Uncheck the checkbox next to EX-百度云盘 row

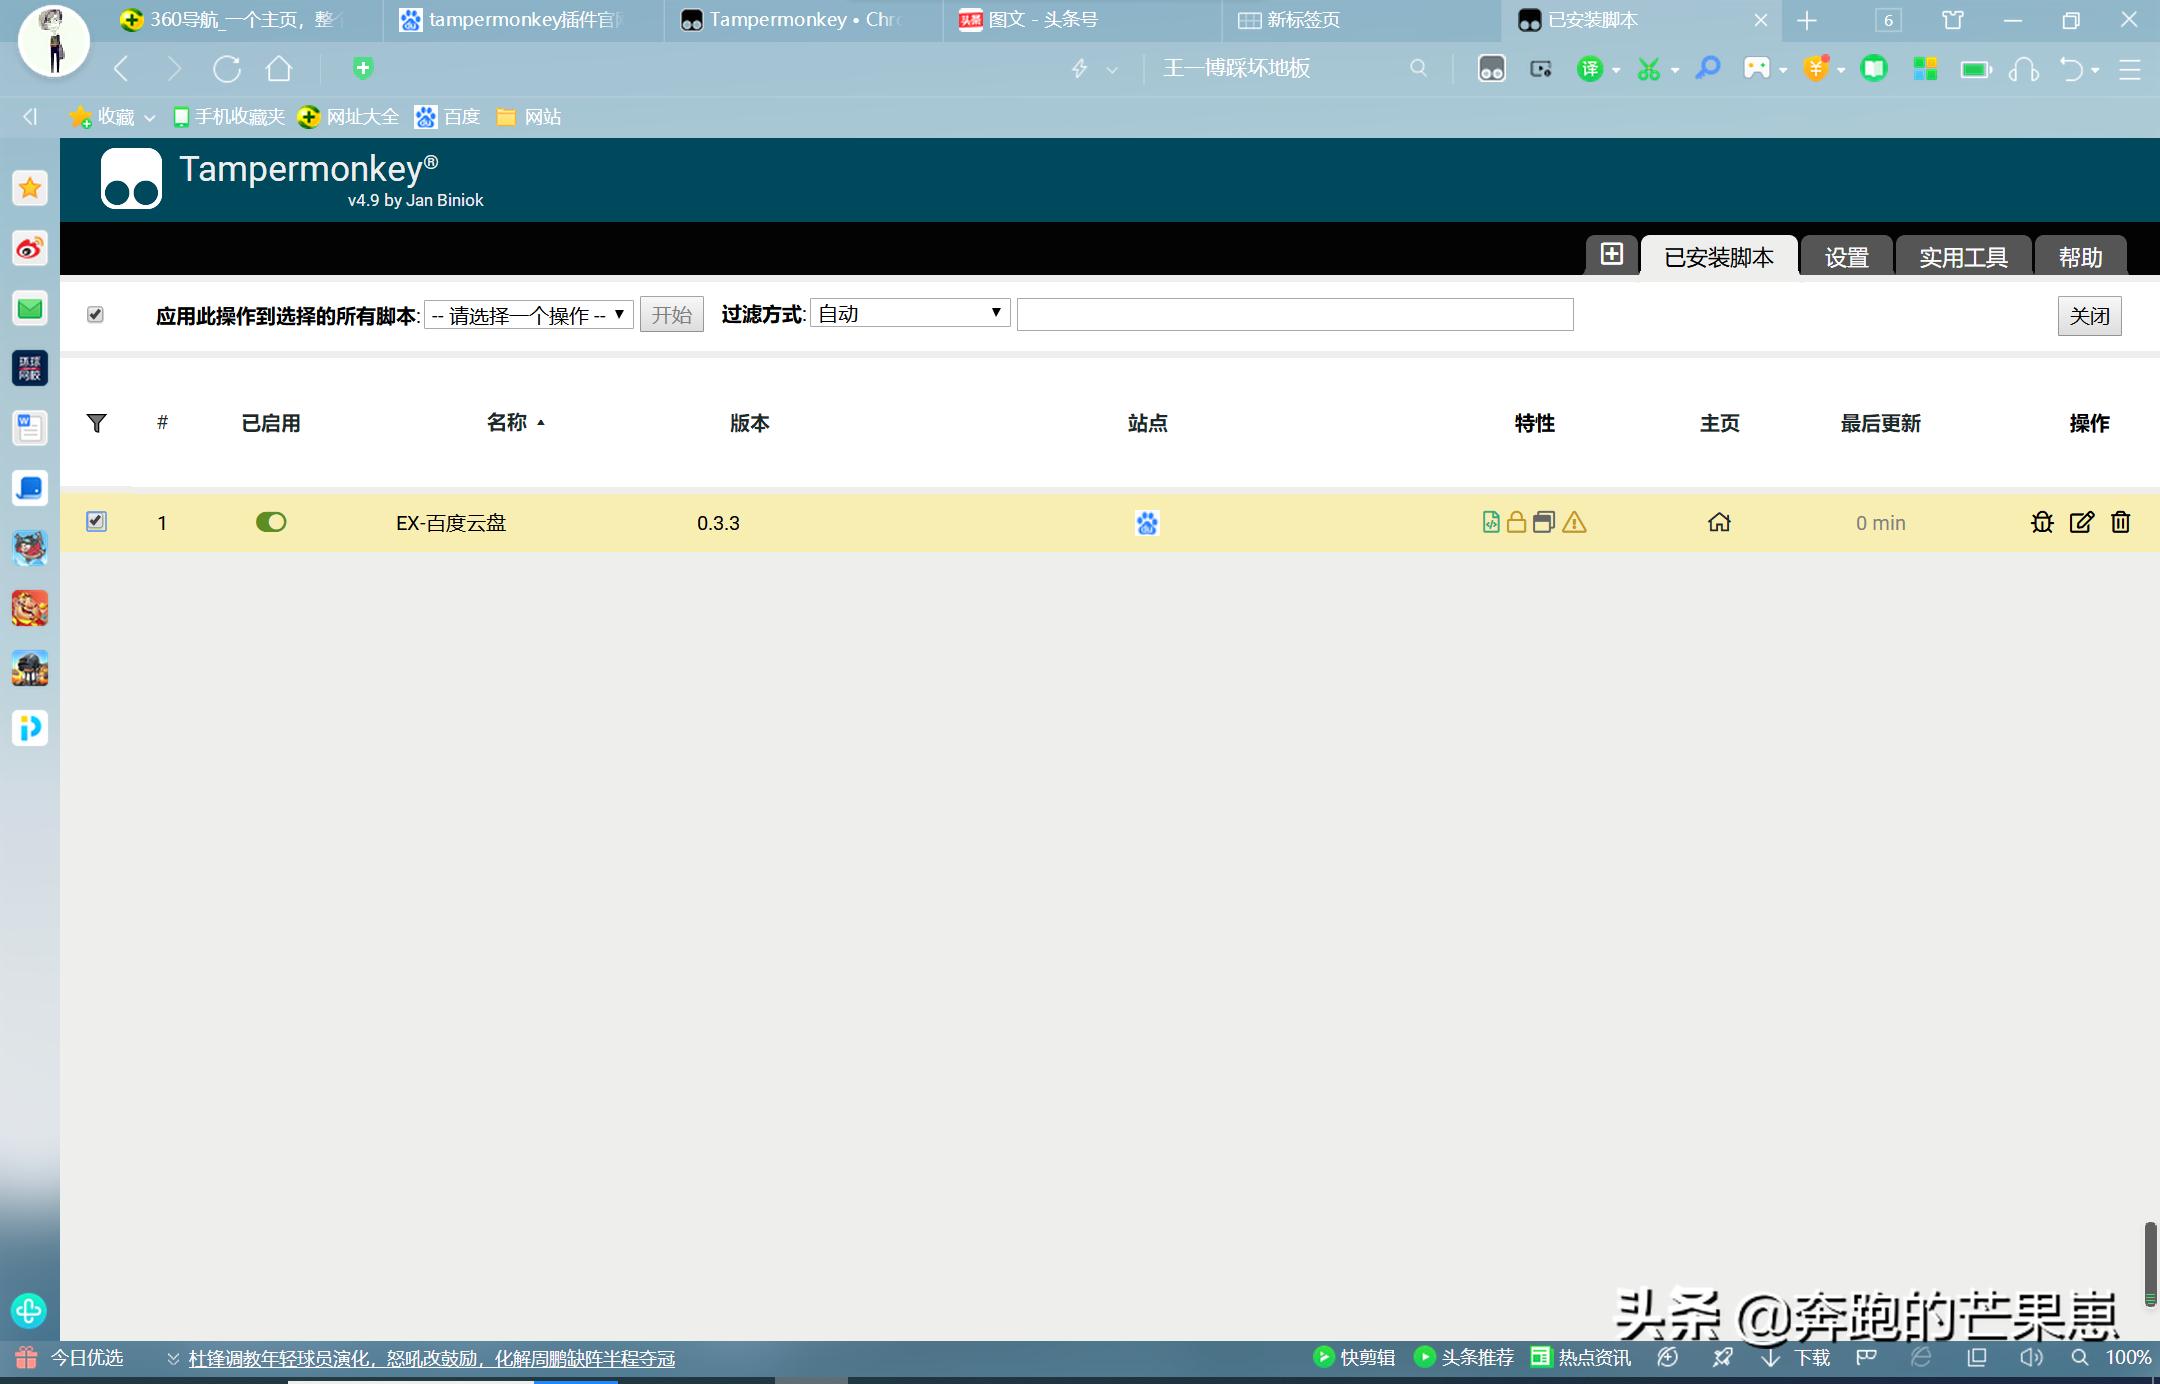(x=96, y=521)
